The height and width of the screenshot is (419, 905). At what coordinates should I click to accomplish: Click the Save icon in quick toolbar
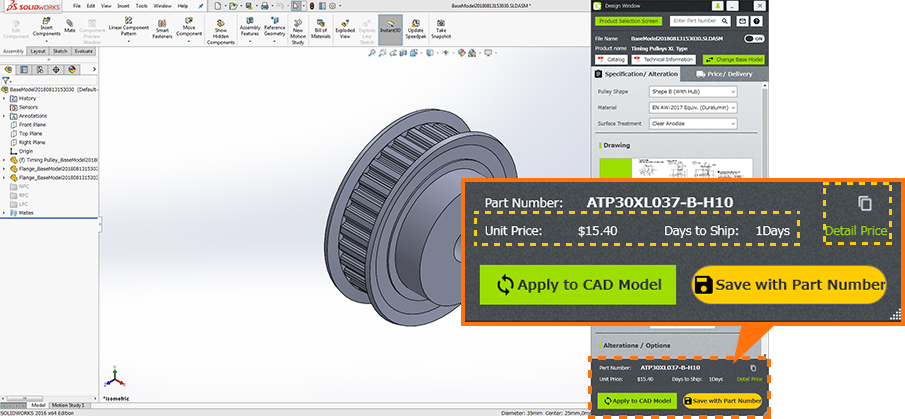[248, 5]
